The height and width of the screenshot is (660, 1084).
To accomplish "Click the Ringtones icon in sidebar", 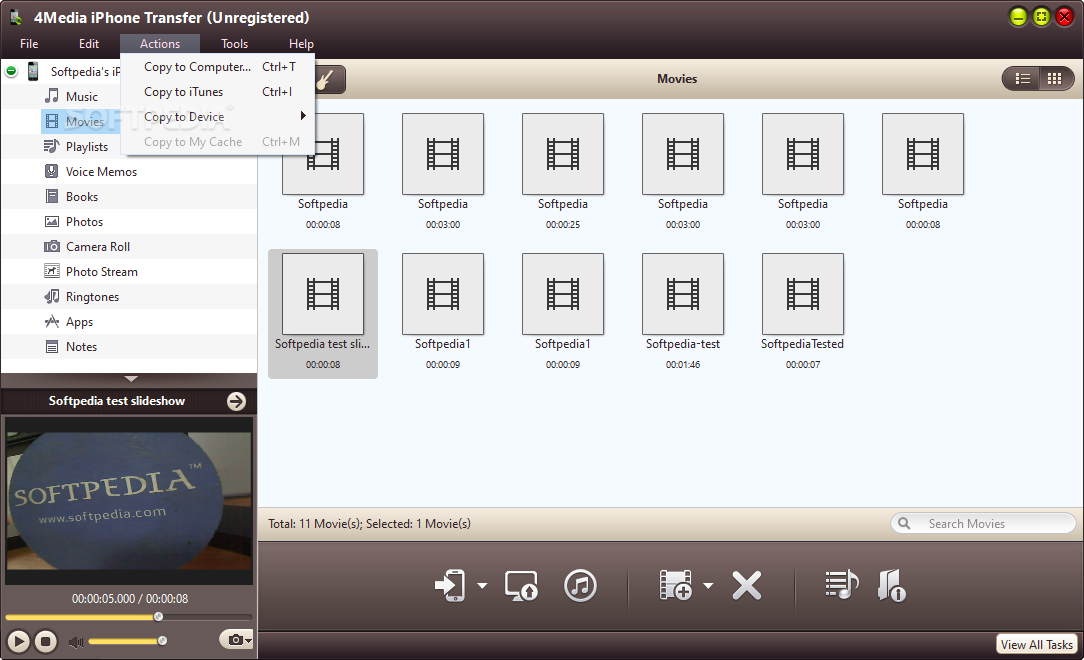I will (52, 296).
